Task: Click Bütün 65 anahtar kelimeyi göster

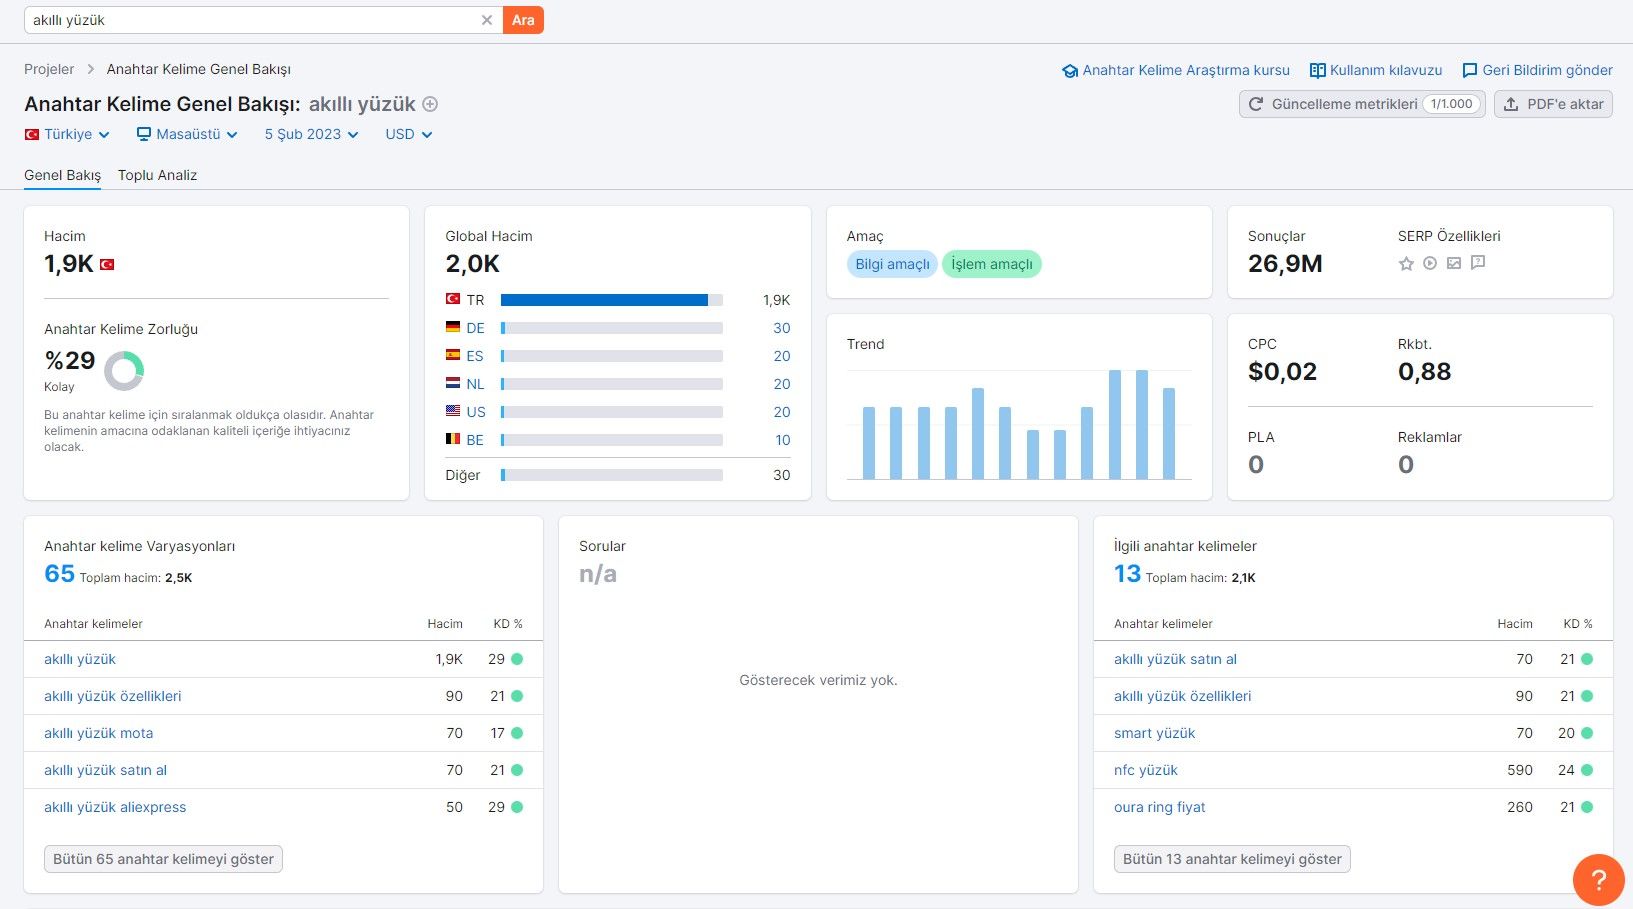Action: click(x=163, y=859)
